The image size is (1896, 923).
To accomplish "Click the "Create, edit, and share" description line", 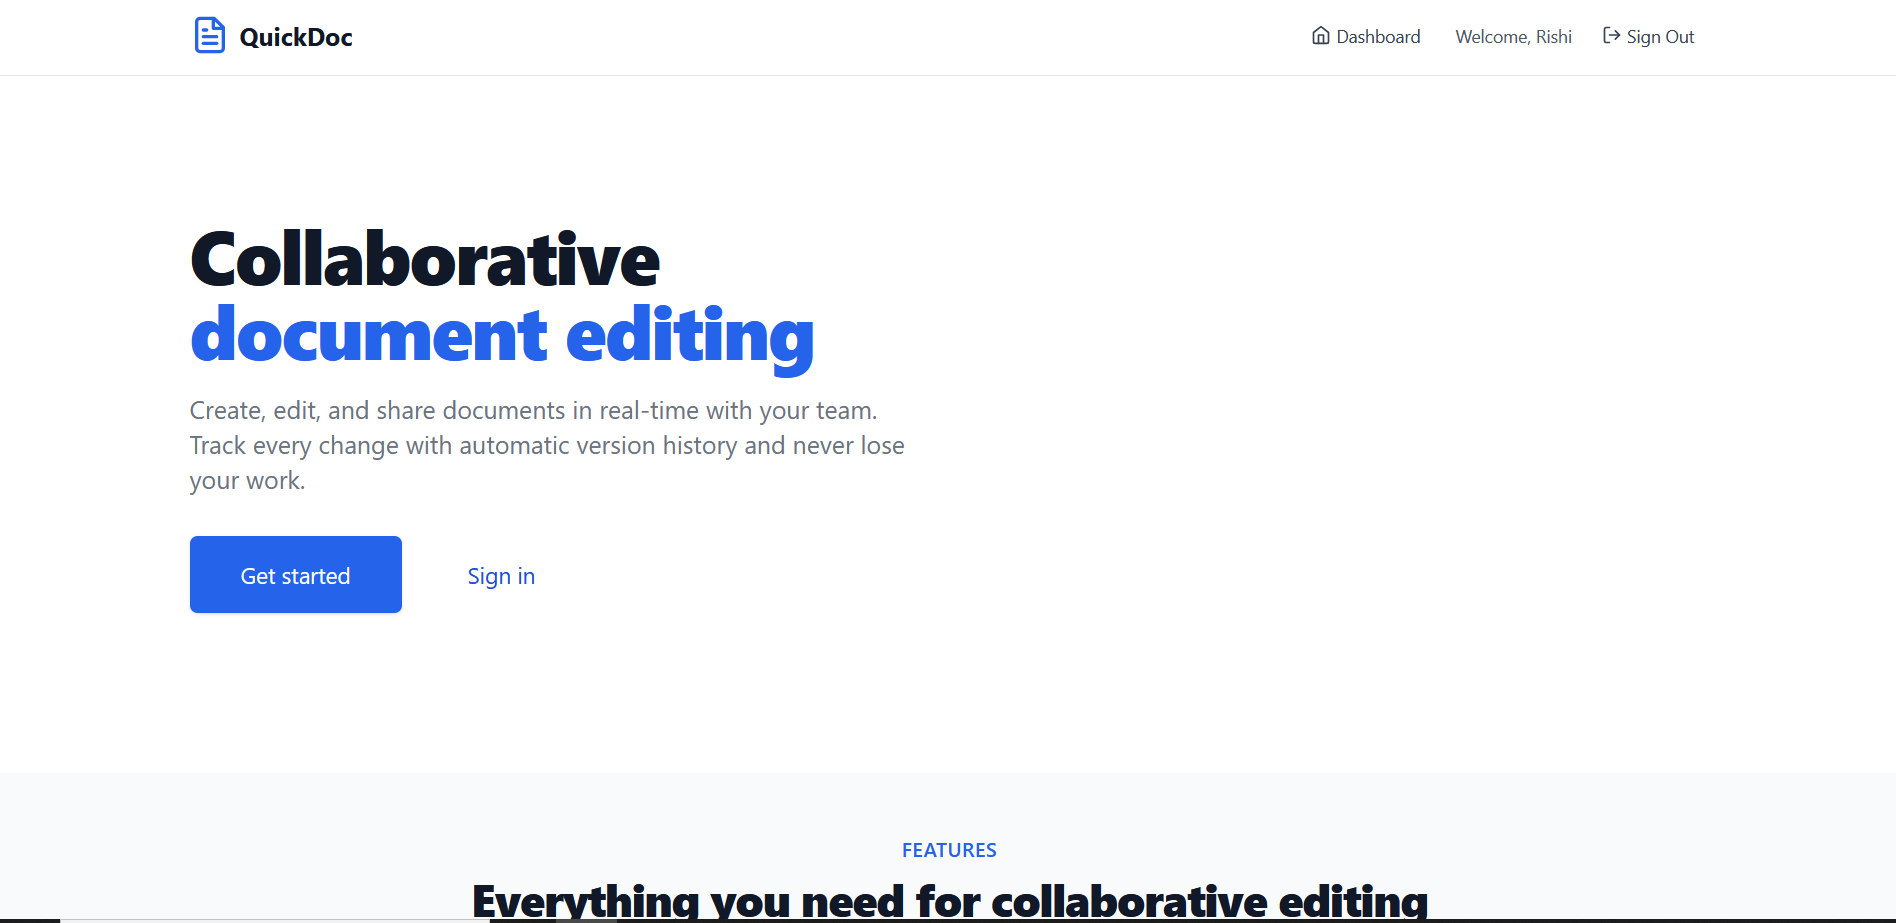I will (533, 411).
